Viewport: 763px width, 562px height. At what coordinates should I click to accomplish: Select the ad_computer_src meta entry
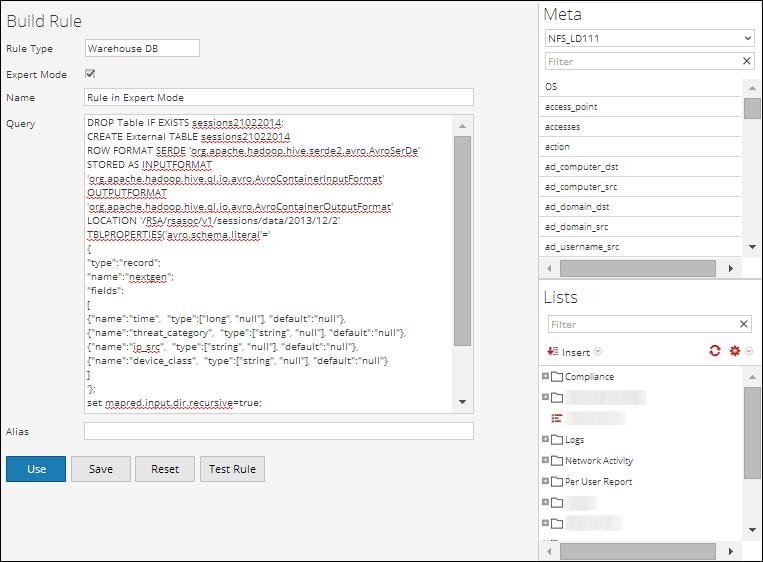coord(640,187)
